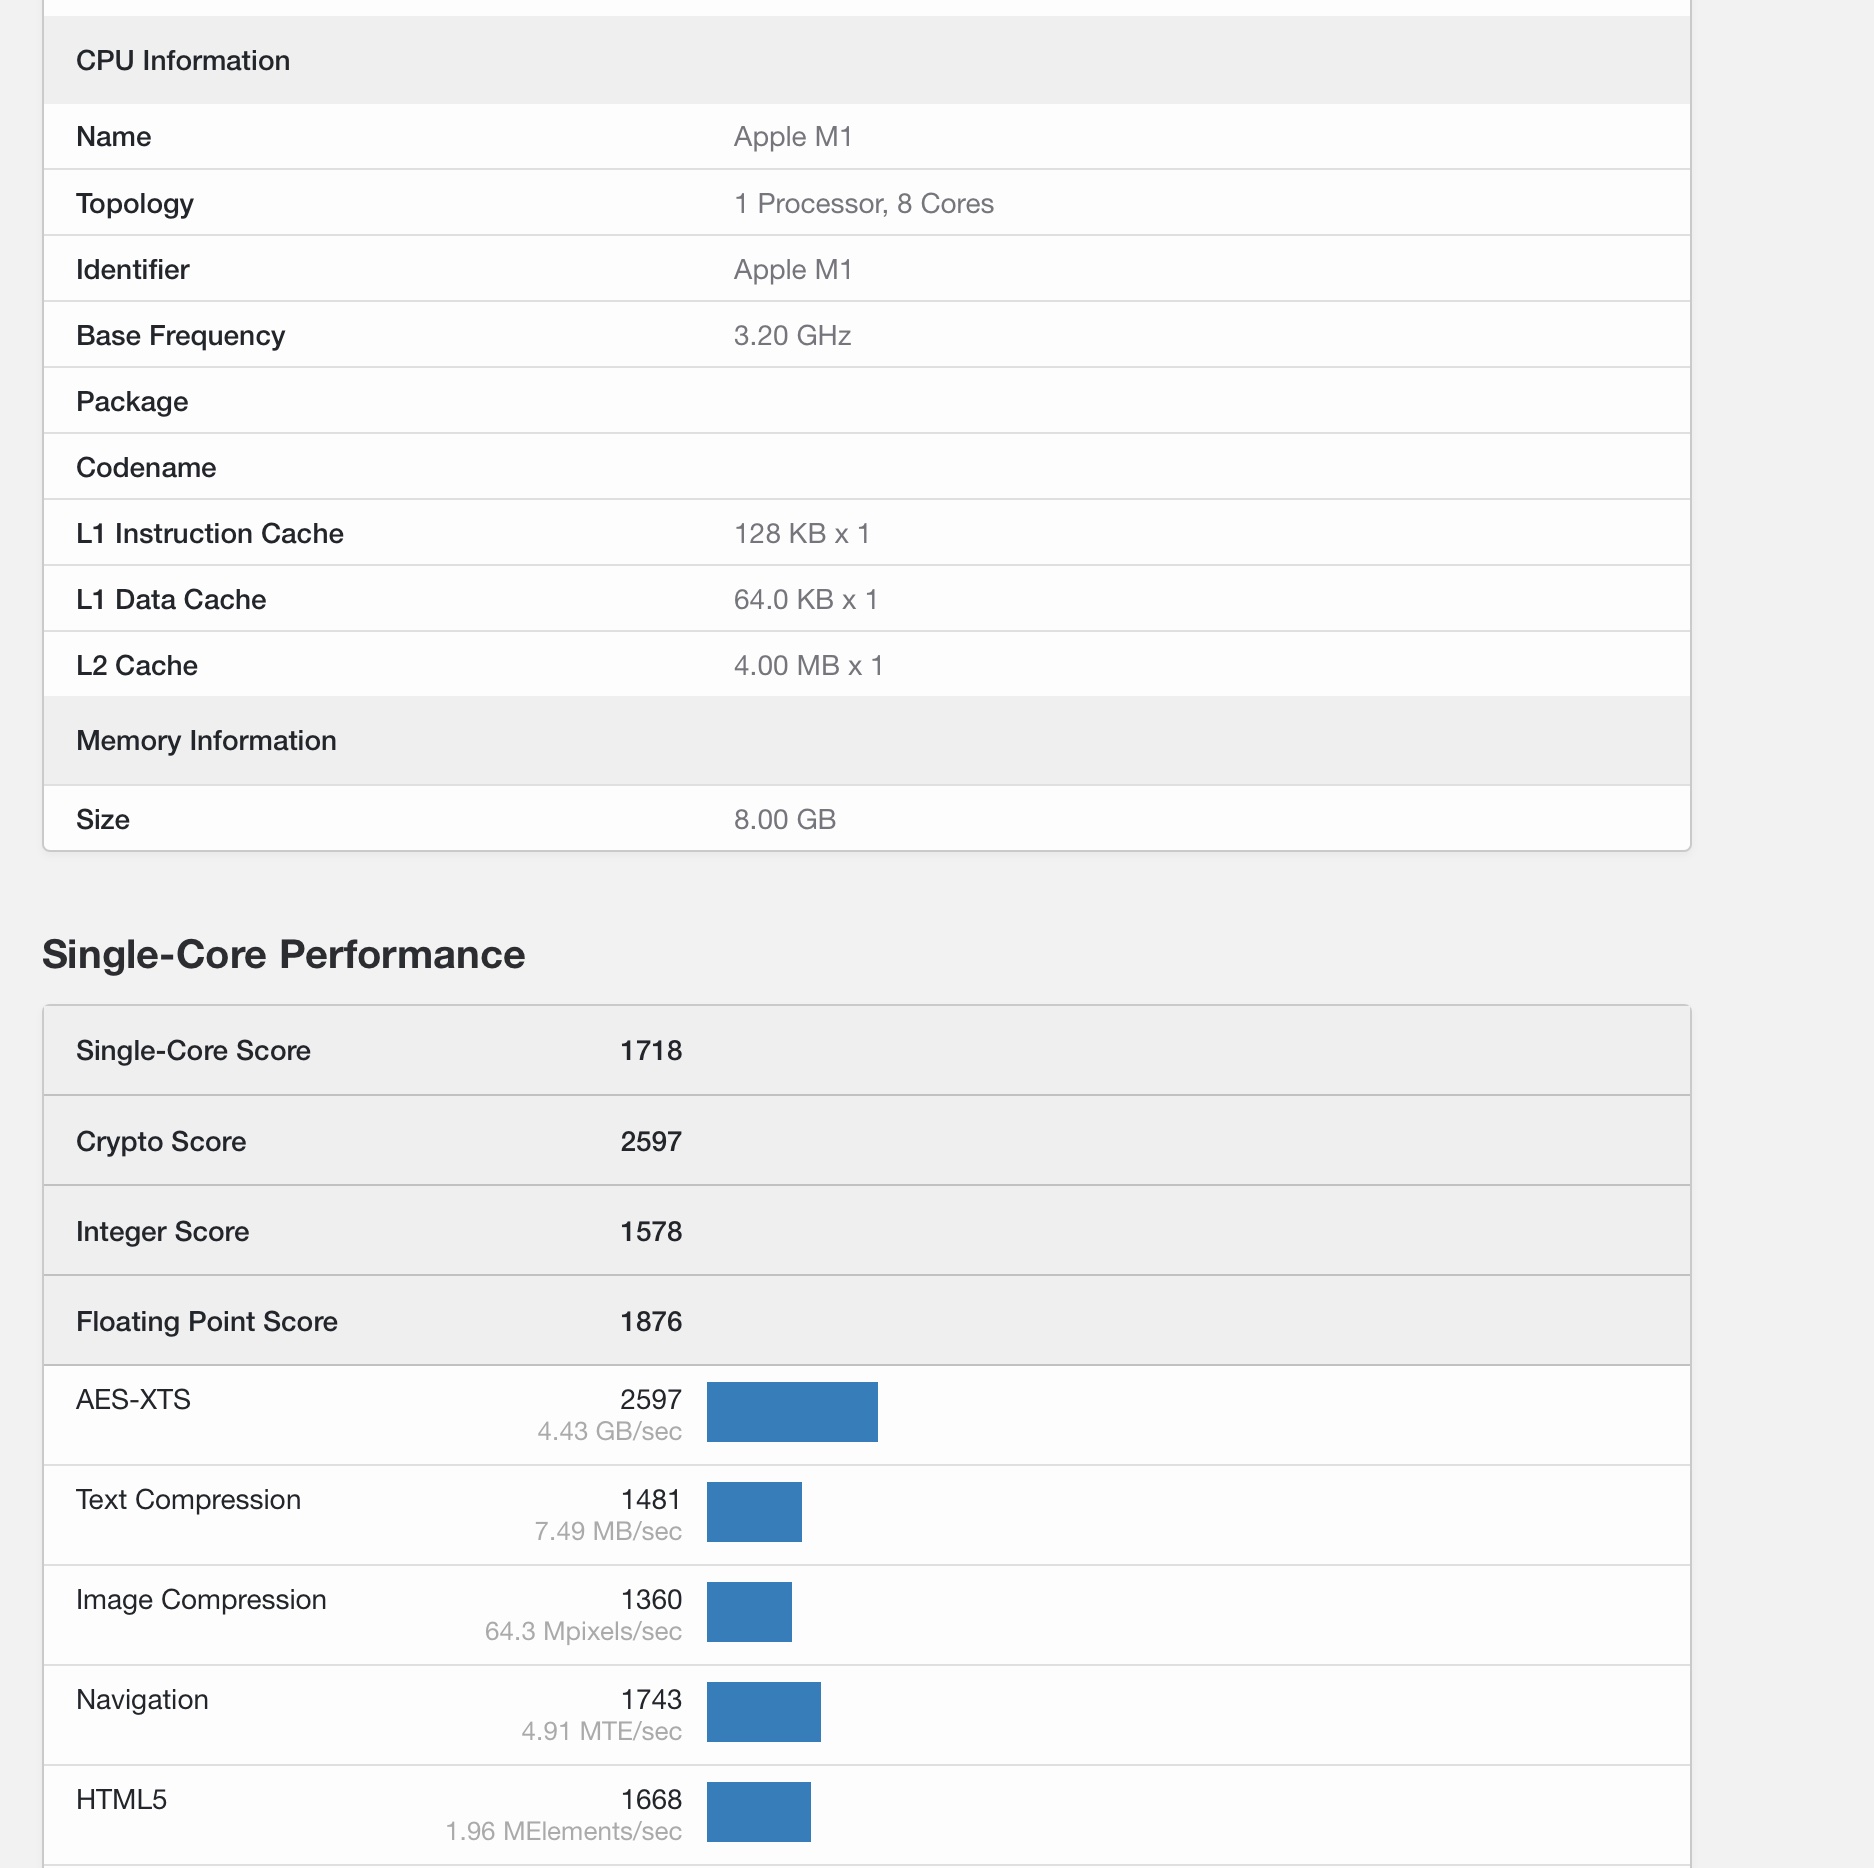This screenshot has width=1874, height=1868.
Task: Select the Text Compression score 1481
Action: coord(651,1499)
